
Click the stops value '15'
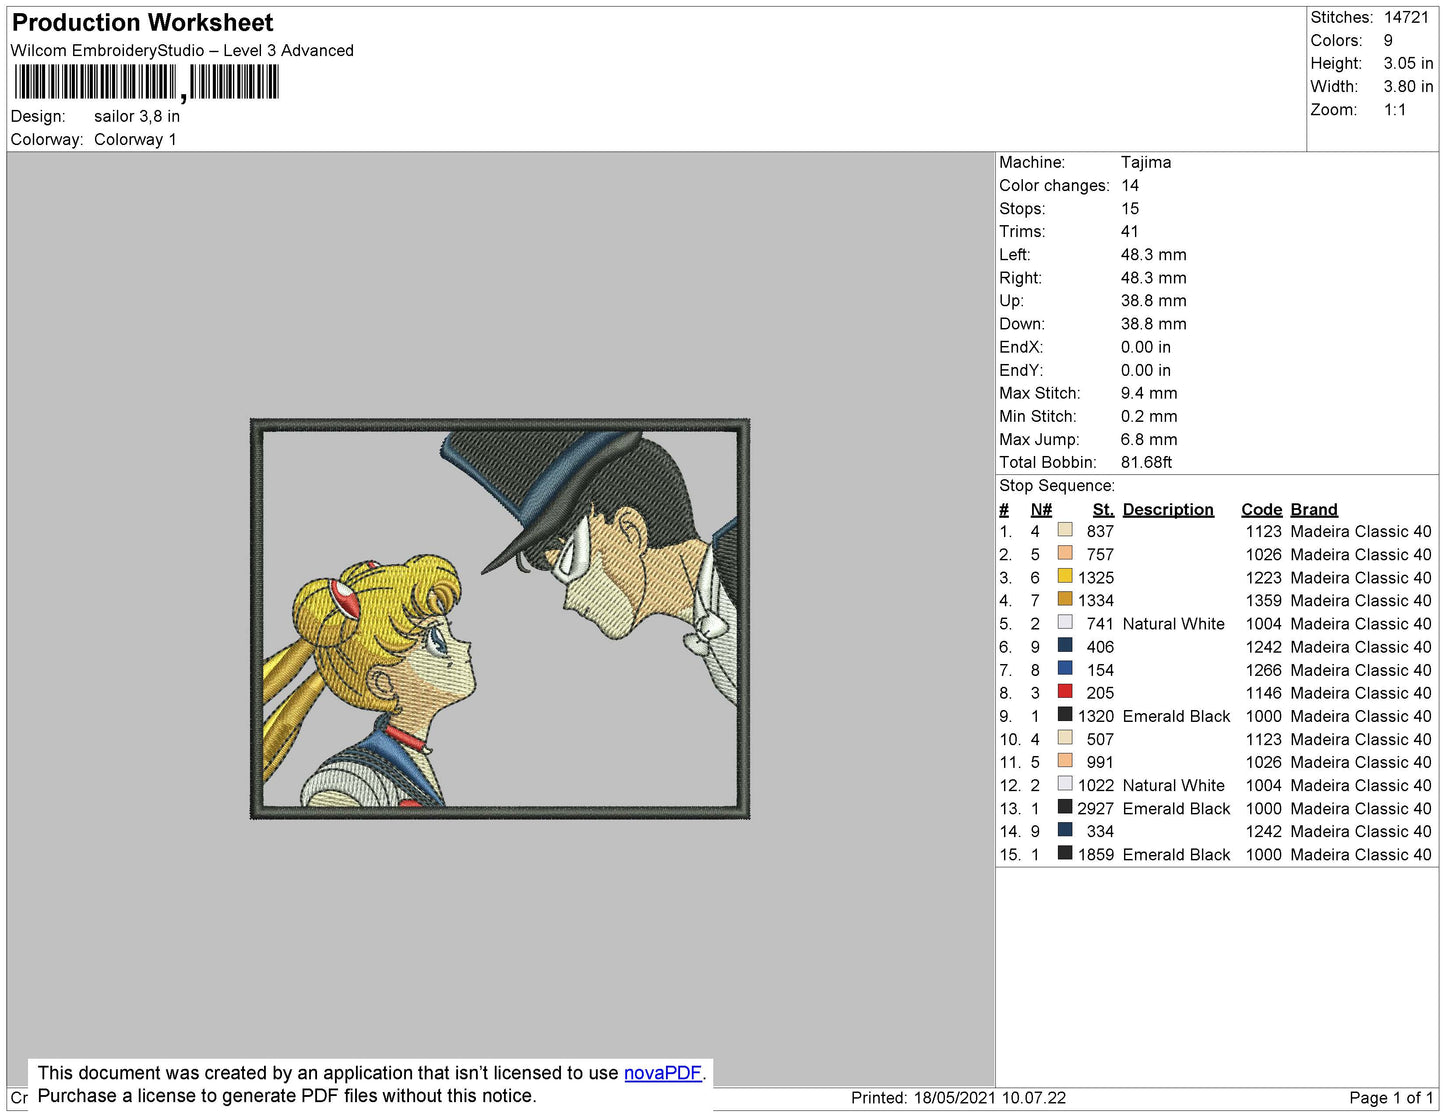point(1130,209)
